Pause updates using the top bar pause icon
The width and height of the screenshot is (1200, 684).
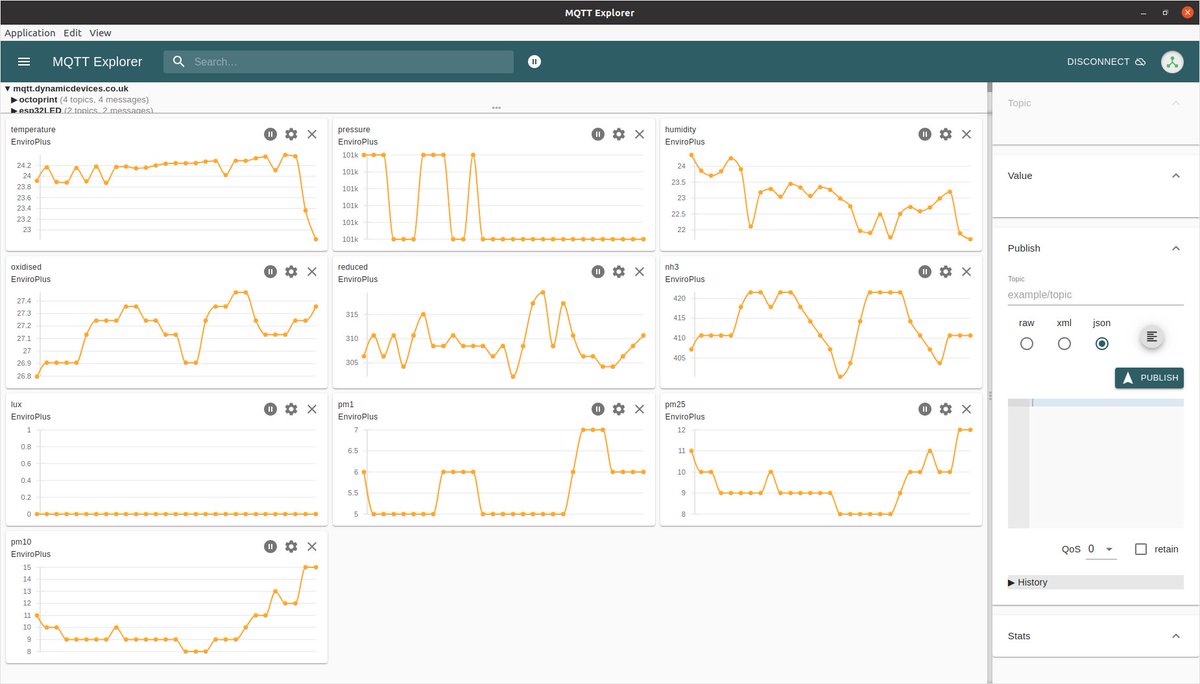[x=535, y=62]
